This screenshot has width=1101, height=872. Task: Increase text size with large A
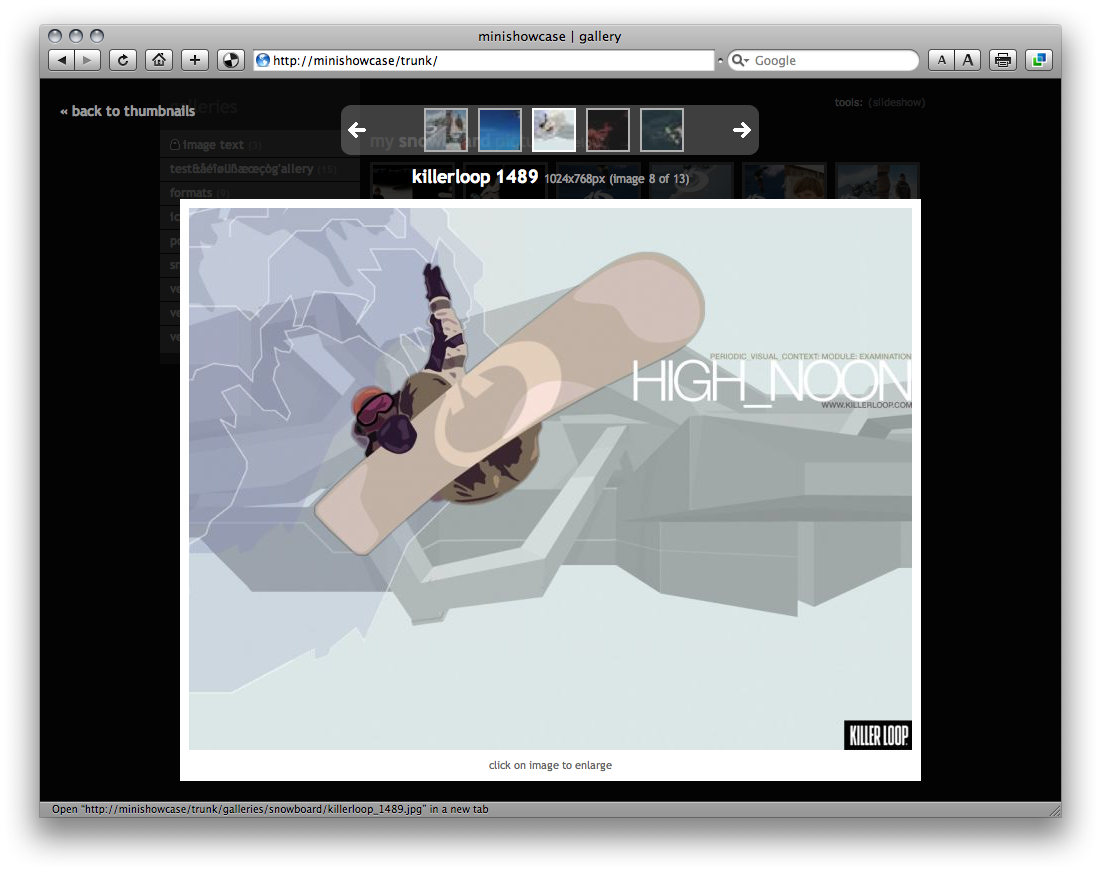[968, 60]
